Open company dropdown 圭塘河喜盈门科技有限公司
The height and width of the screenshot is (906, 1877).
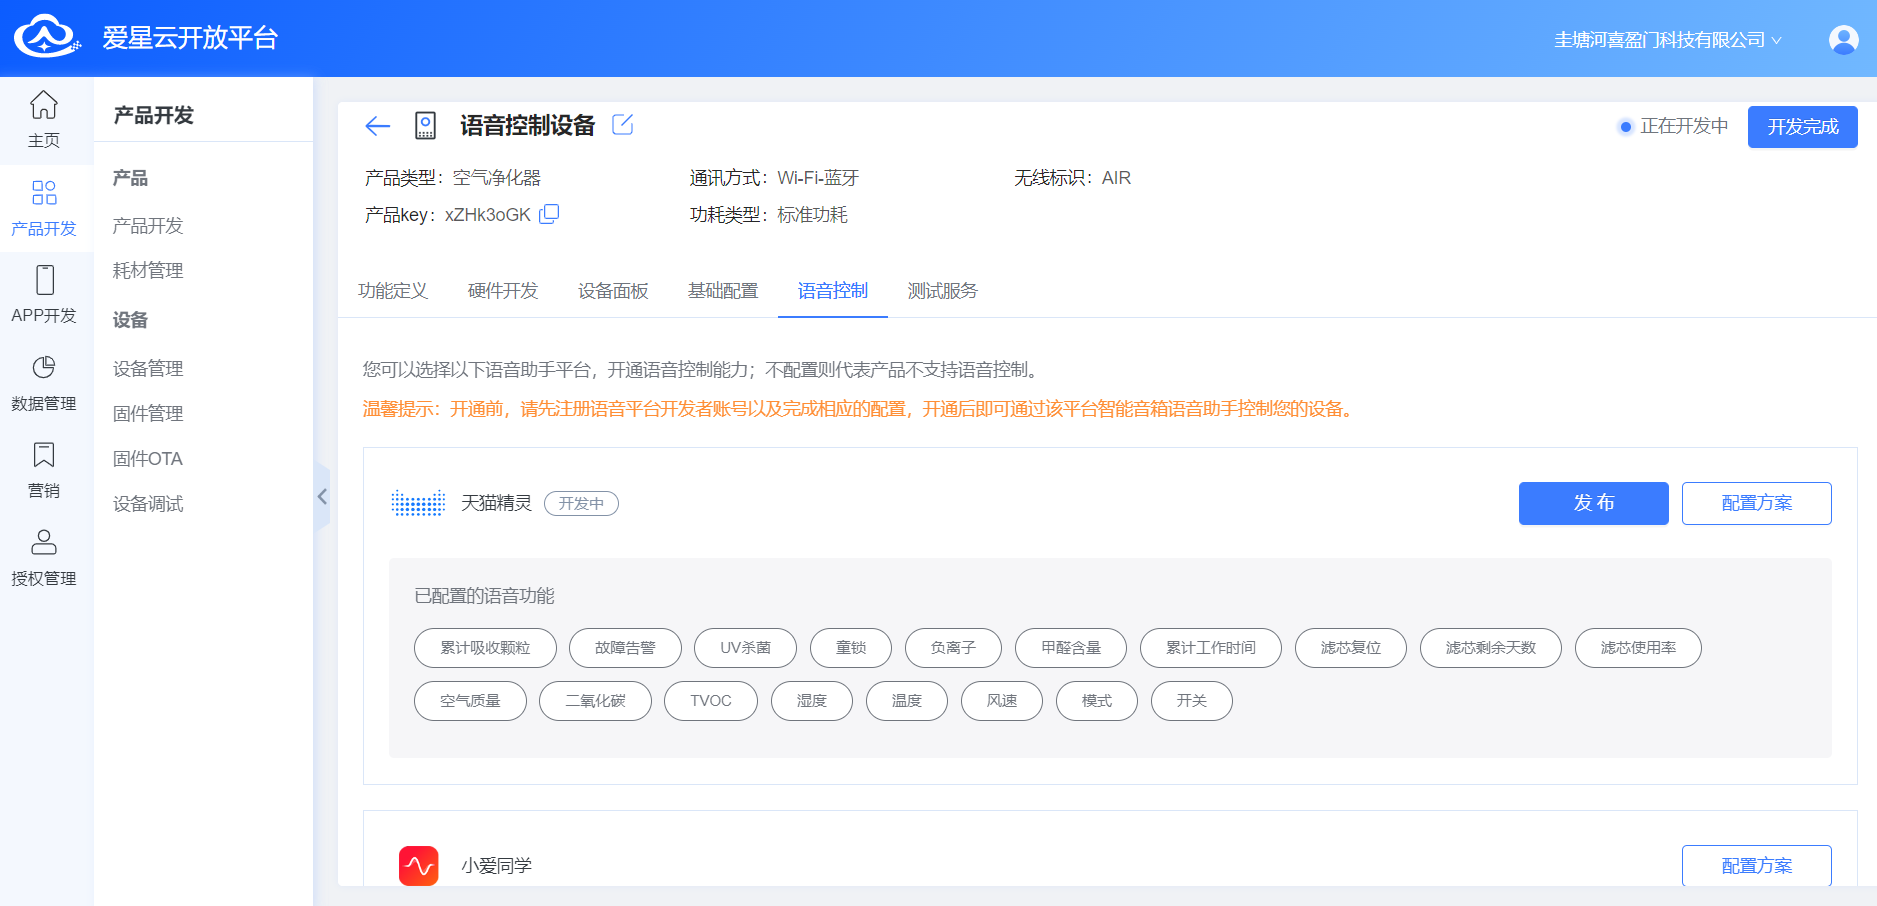click(x=1667, y=40)
